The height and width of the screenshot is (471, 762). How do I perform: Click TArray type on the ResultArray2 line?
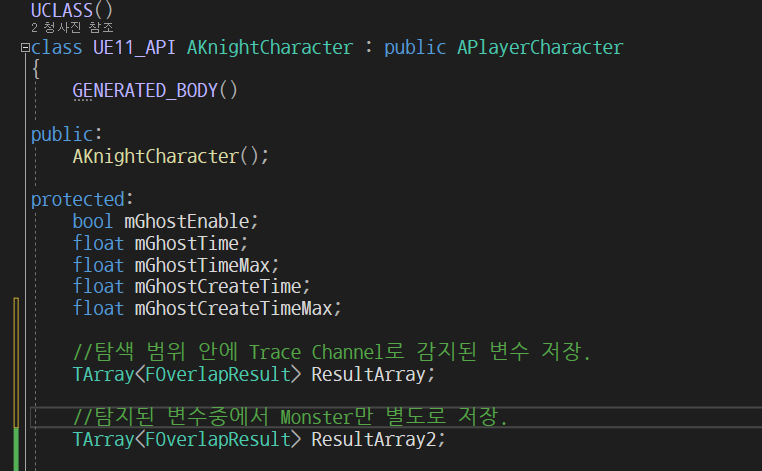104,439
